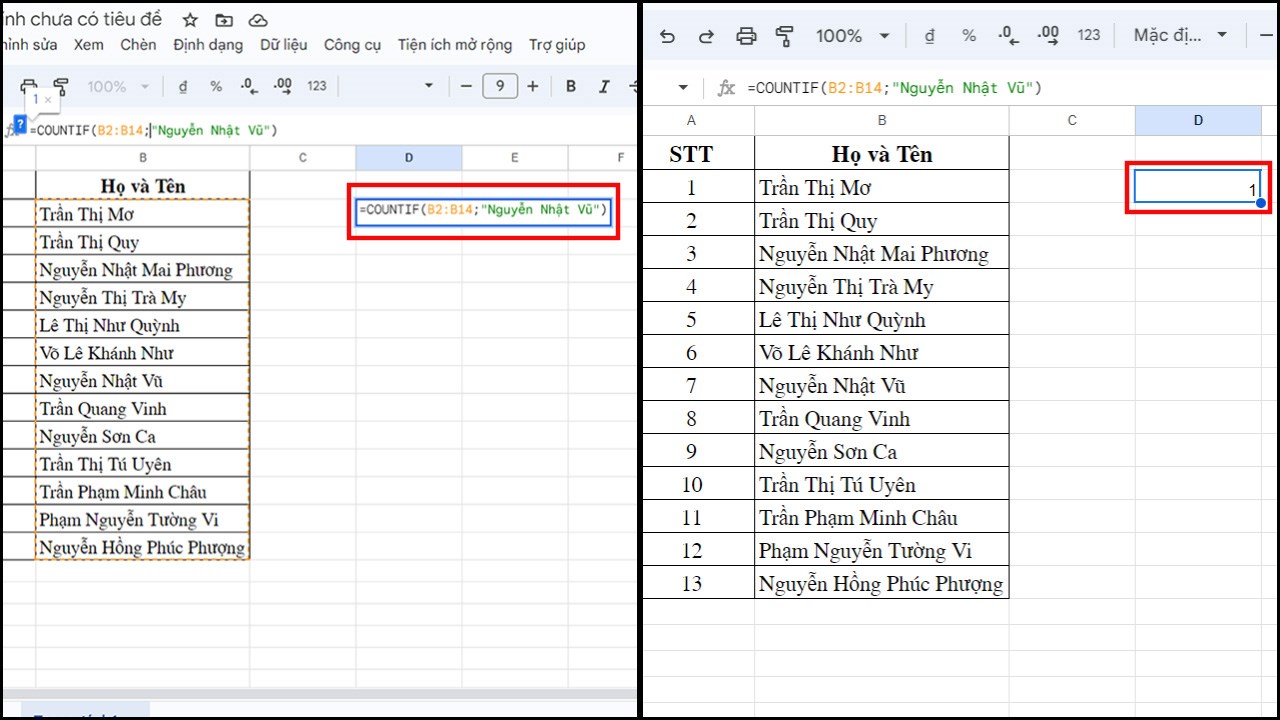The height and width of the screenshot is (720, 1280).
Task: Apply percent format in right window toolbar
Action: pos(969,36)
